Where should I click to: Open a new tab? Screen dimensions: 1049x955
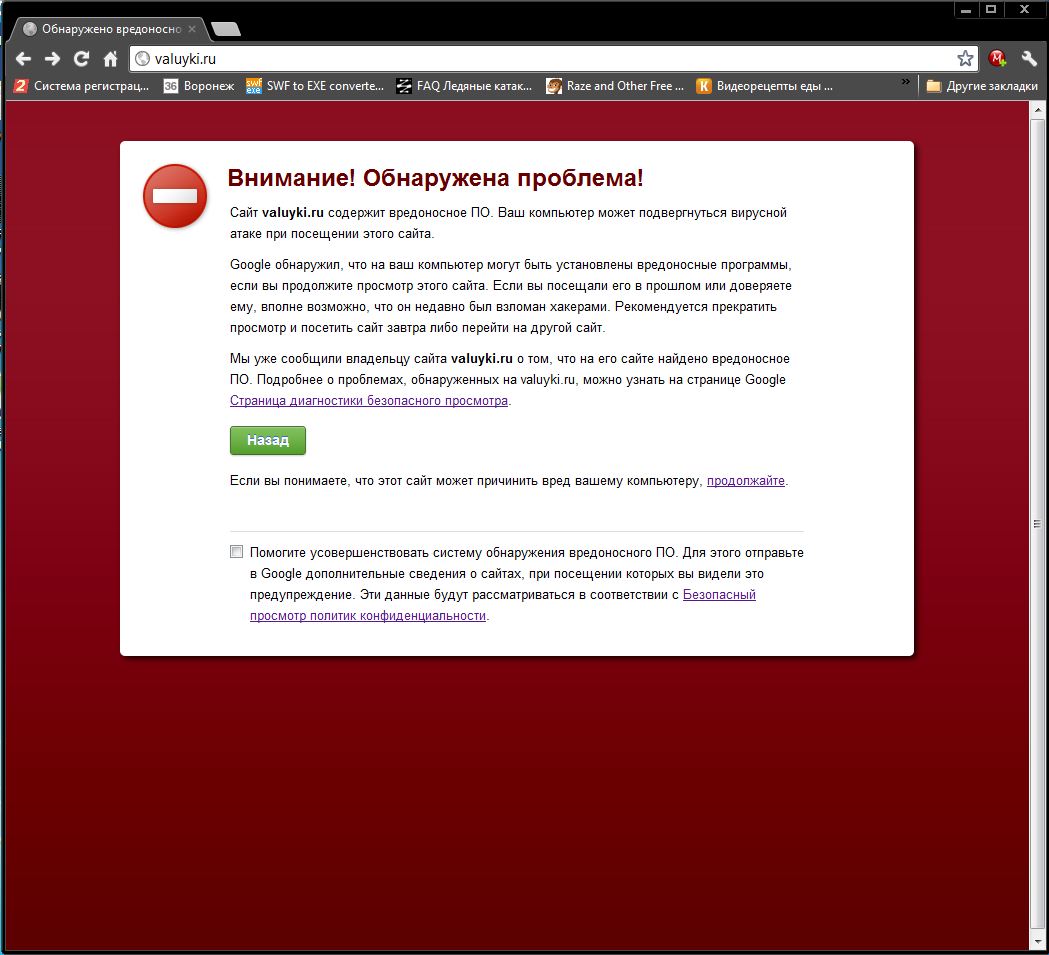coord(225,29)
